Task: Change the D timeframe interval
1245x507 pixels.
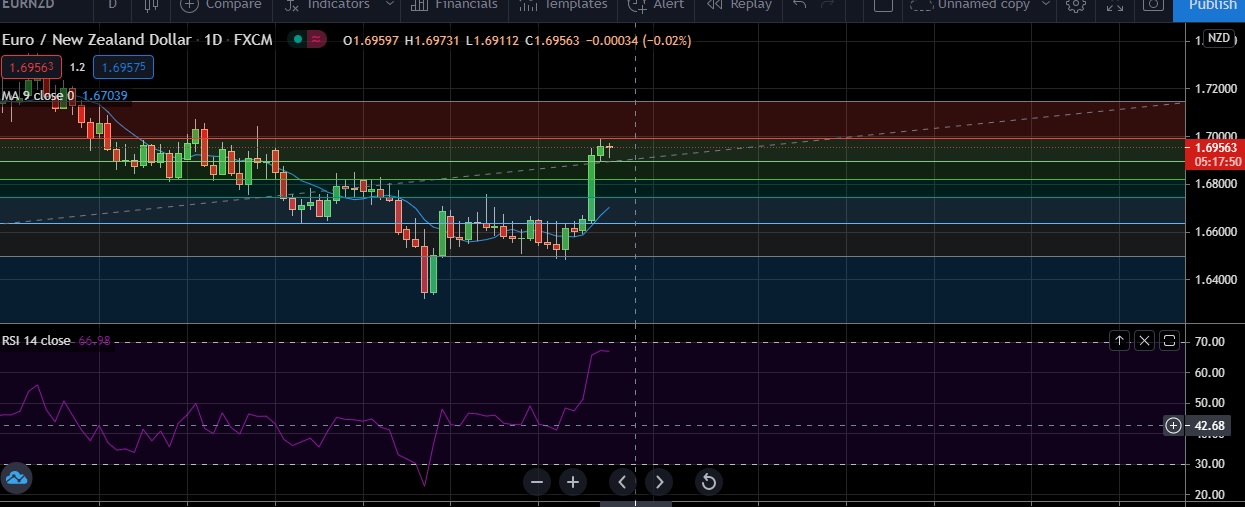Action: click(112, 5)
